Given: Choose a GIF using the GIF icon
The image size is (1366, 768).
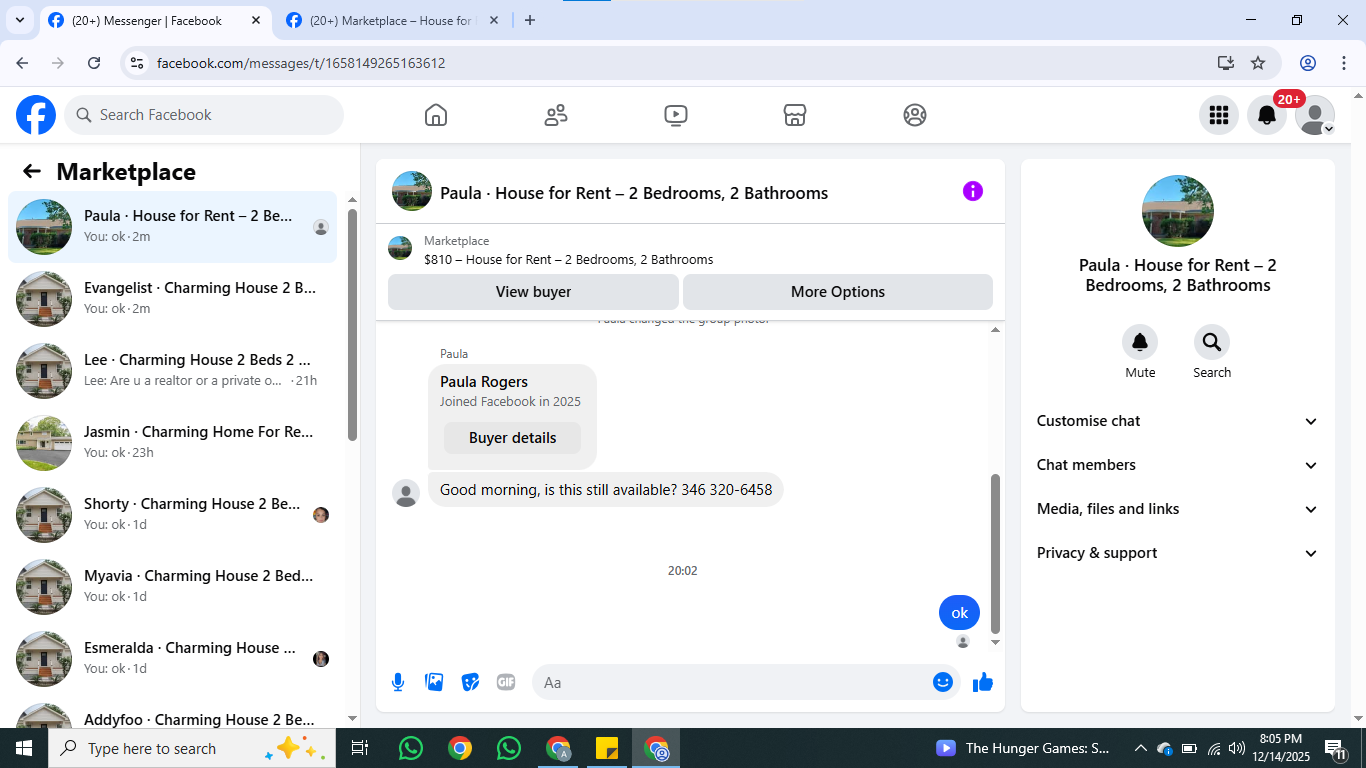Looking at the screenshot, I should 506,682.
